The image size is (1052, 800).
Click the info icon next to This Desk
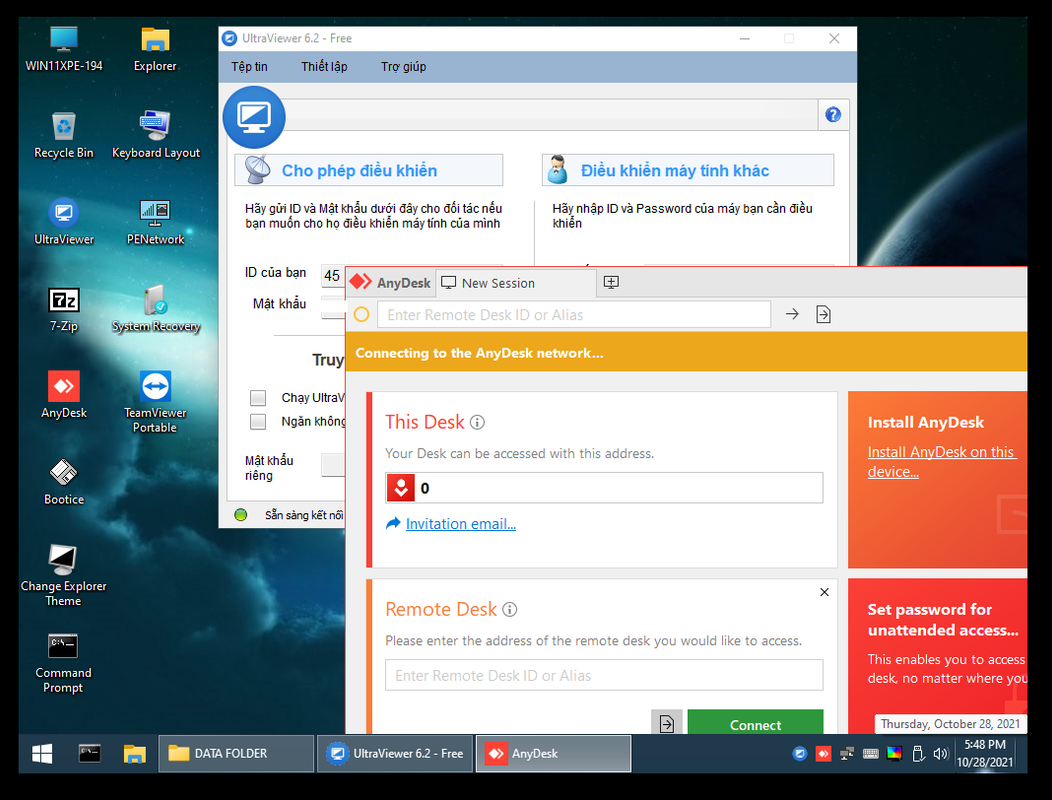click(477, 422)
